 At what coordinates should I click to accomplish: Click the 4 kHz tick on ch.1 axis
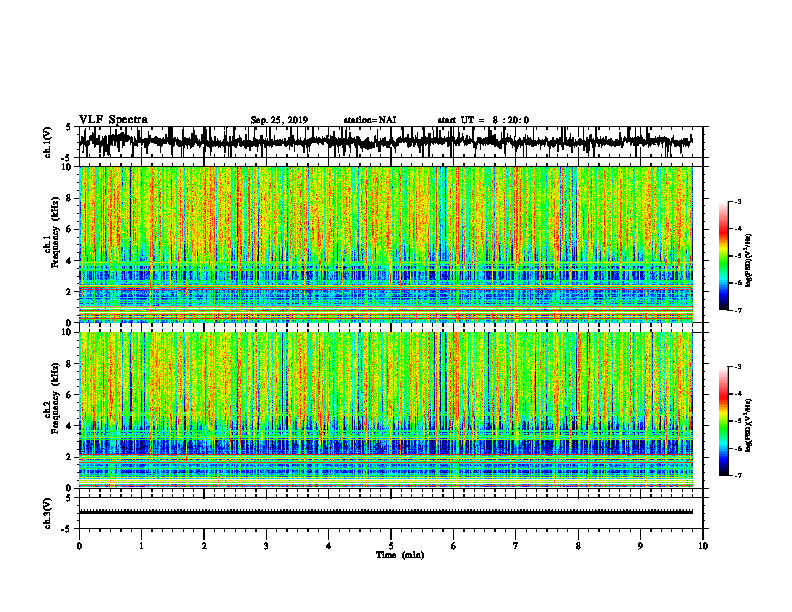coord(69,261)
